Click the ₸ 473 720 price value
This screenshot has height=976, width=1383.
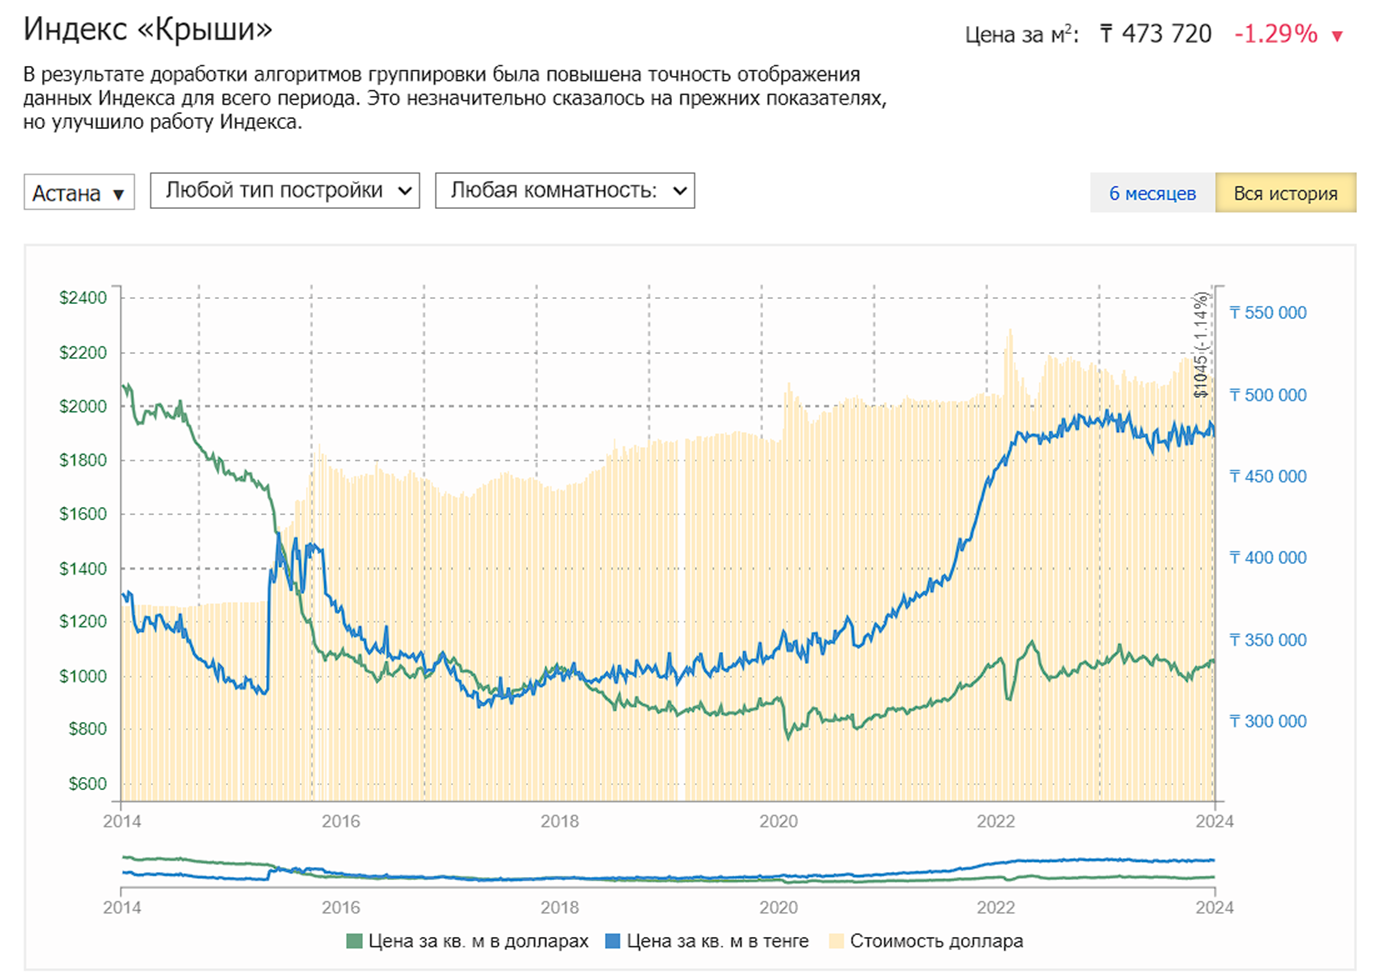(x=1155, y=34)
